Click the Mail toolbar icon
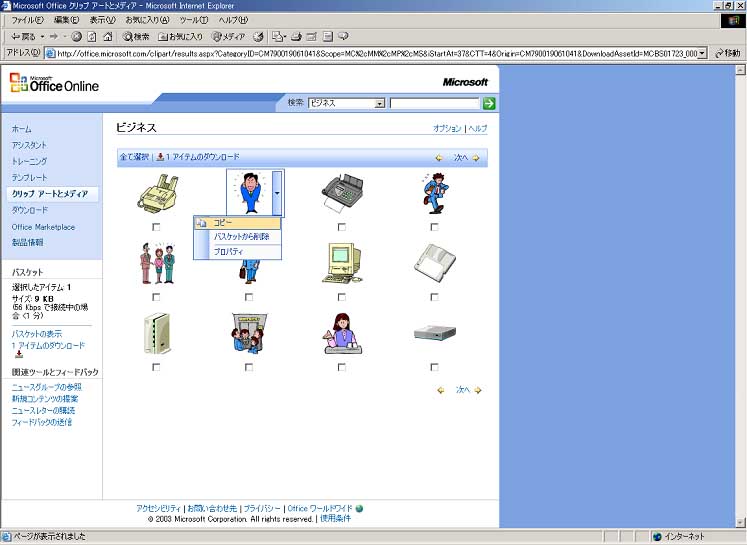Viewport: 747px width, 545px height. coord(279,36)
